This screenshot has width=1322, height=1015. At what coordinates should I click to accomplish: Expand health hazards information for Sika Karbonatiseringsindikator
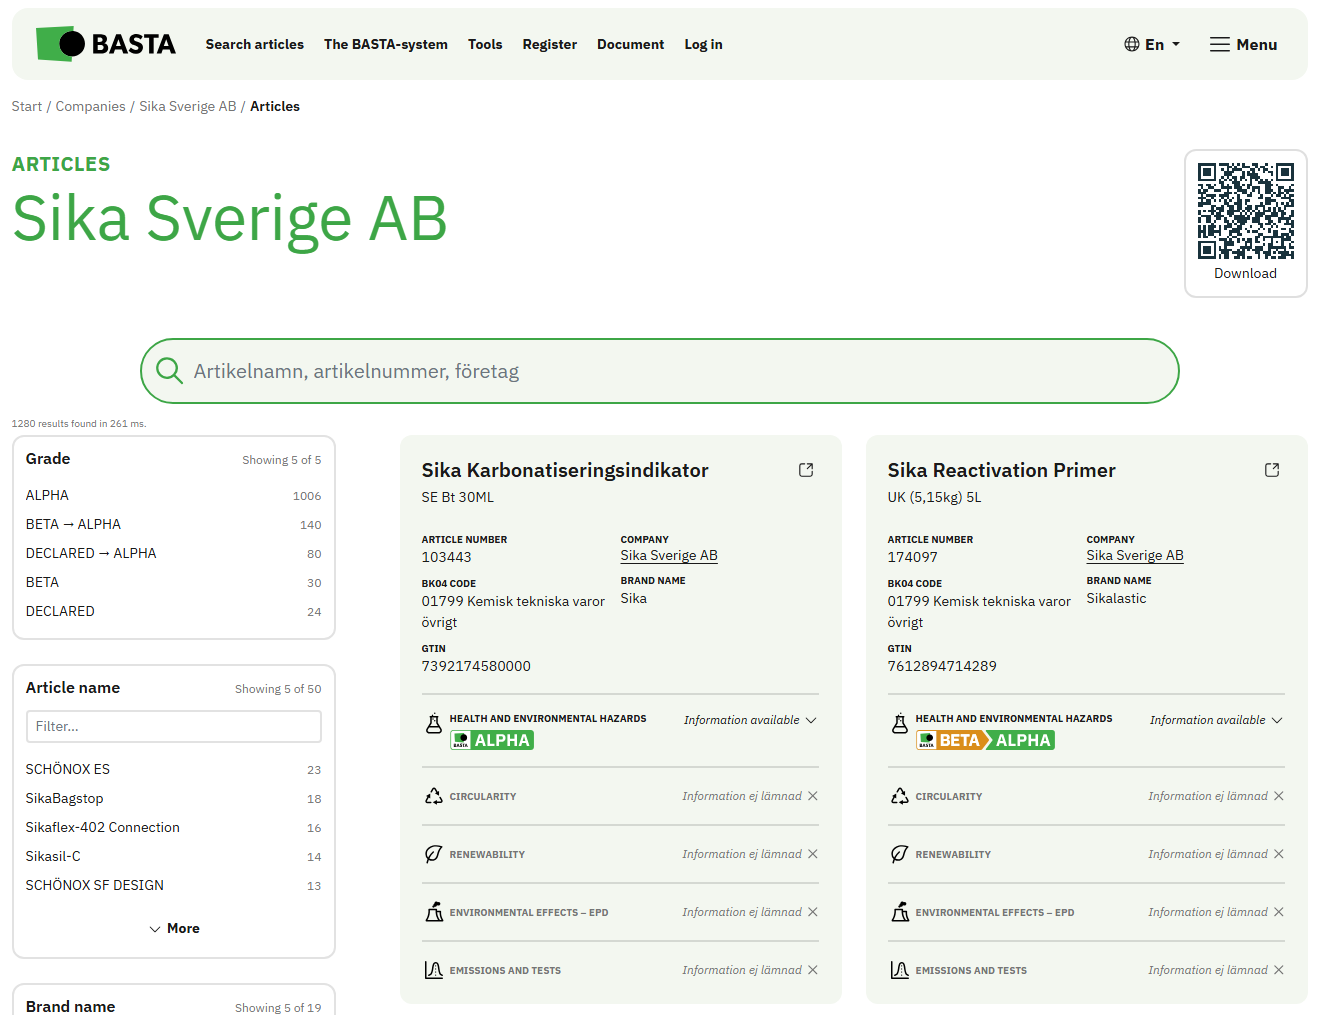[x=750, y=720]
